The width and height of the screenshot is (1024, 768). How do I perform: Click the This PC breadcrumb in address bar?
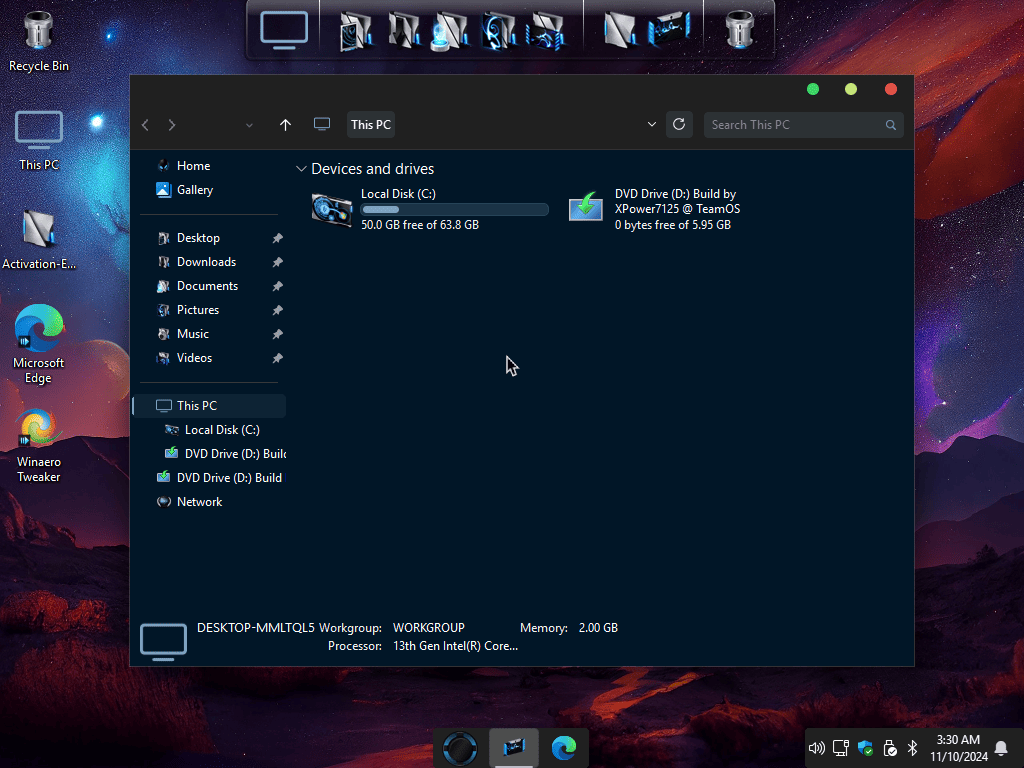click(371, 125)
